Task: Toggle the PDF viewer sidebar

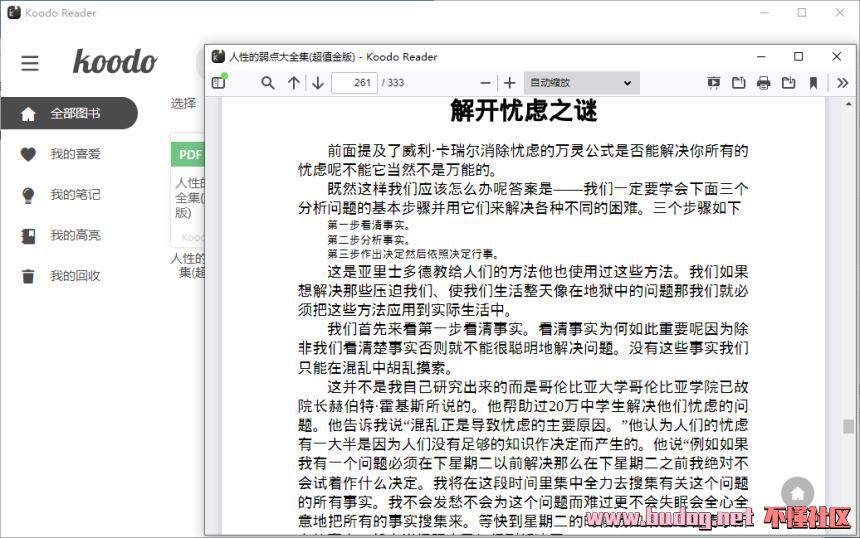Action: (219, 83)
